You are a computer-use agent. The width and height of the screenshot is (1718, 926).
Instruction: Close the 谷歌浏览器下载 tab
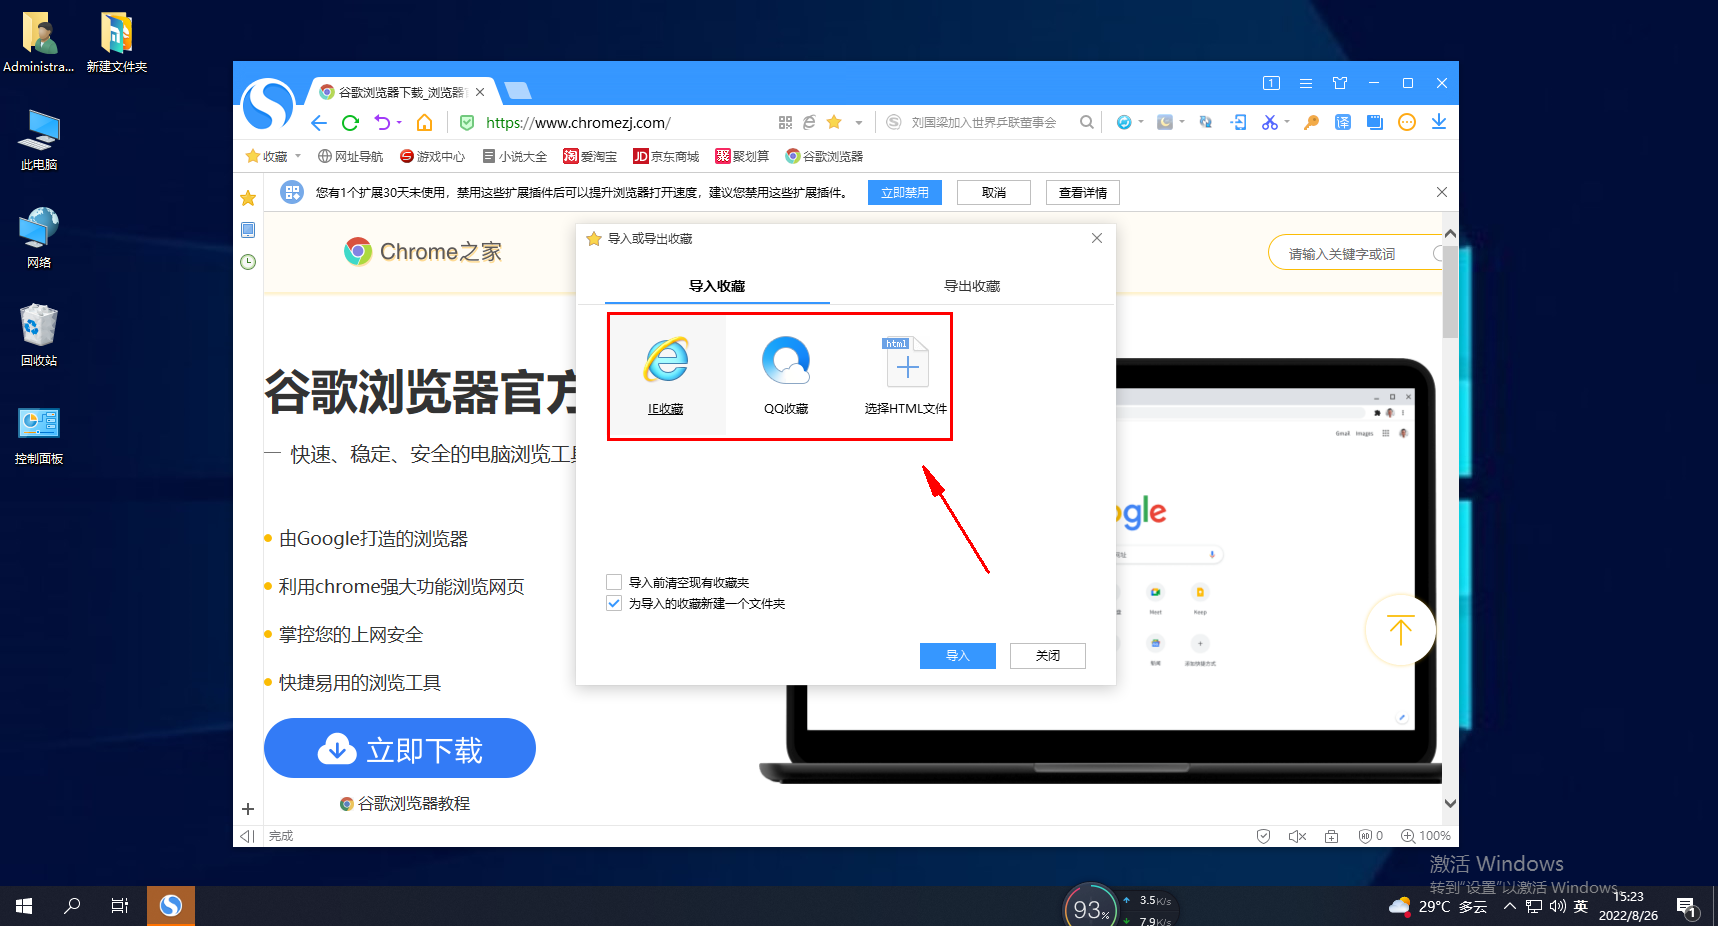tap(480, 92)
